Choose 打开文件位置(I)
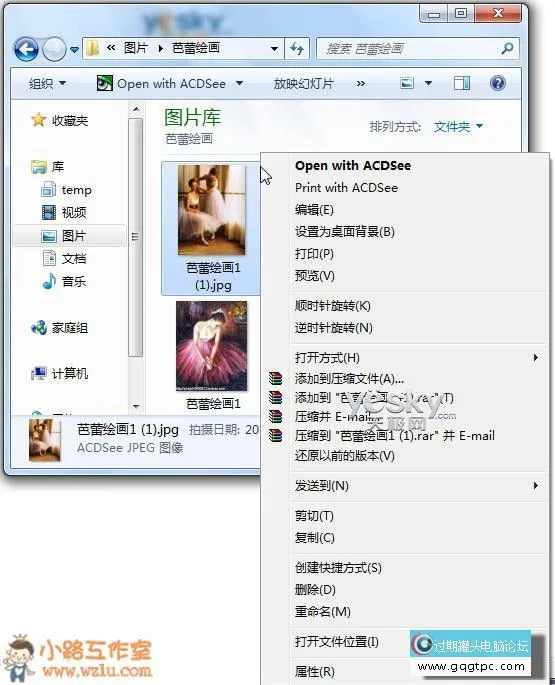Image resolution: width=555 pixels, height=685 pixels. (x=337, y=642)
